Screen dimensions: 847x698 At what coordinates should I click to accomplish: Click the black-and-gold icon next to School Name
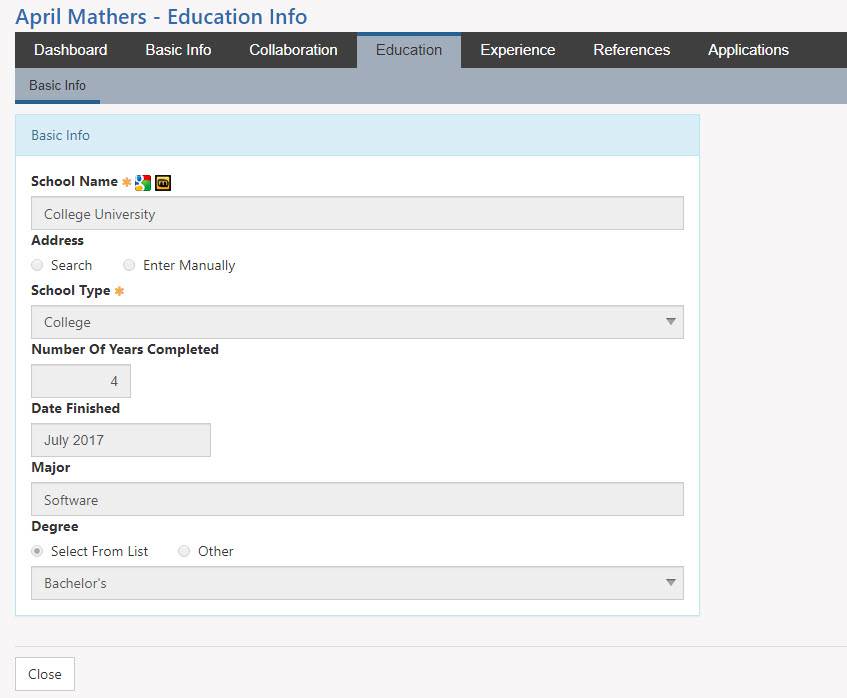click(x=163, y=182)
